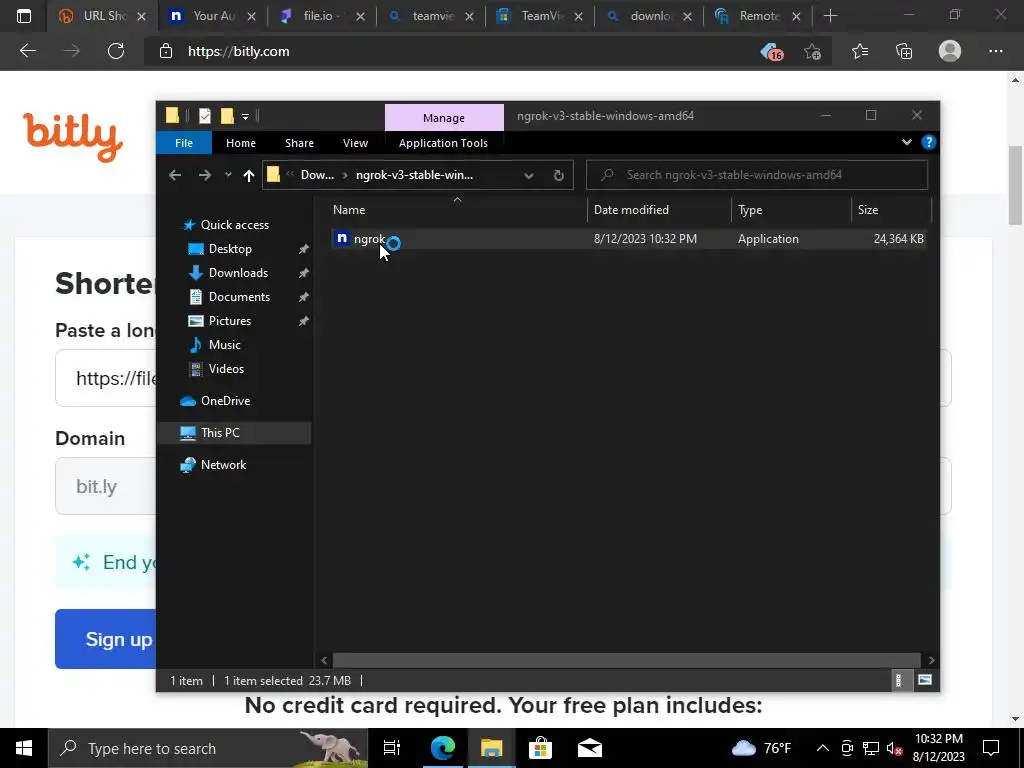
Task: Switch to details view icon in status bar
Action: point(899,680)
